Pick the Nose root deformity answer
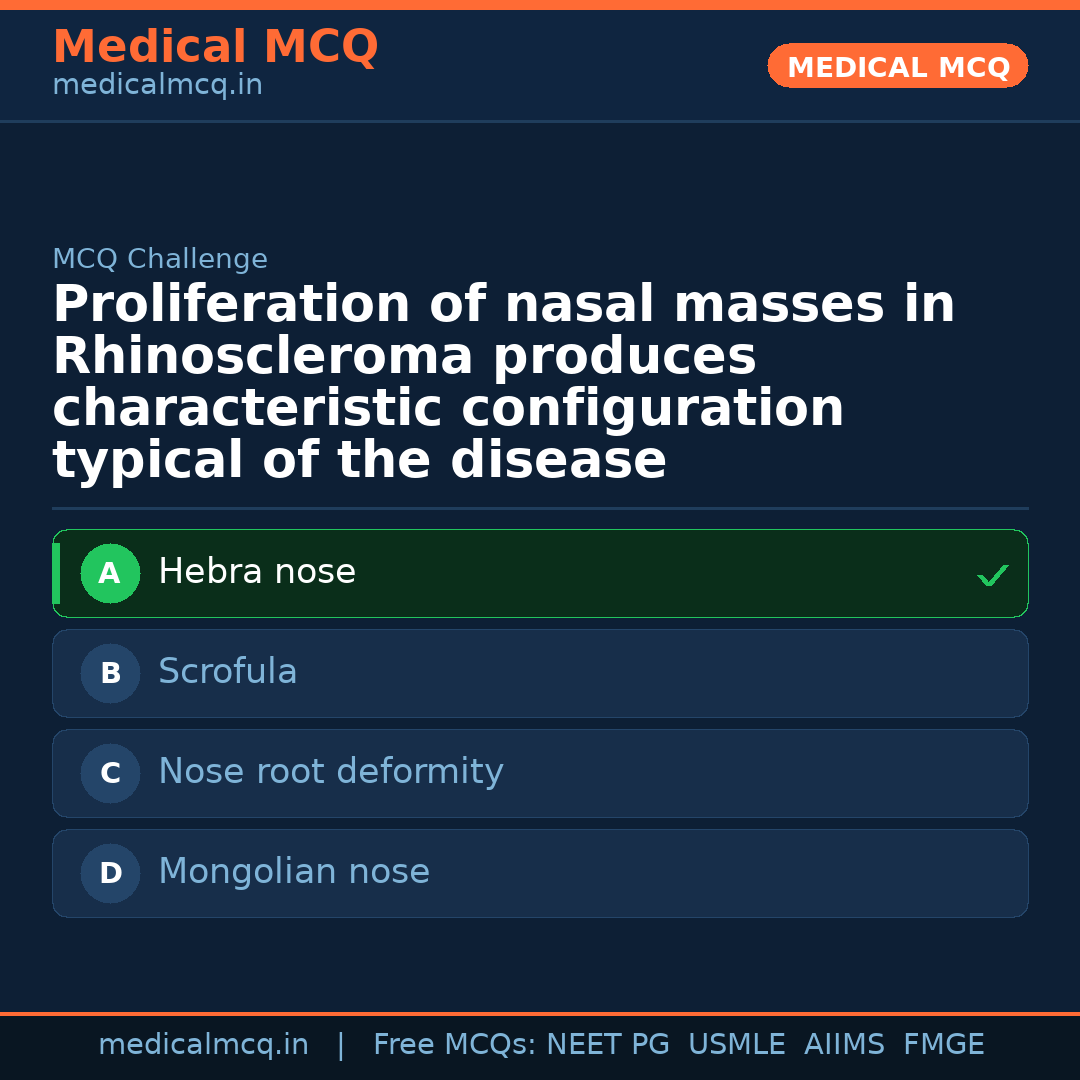Screen dimensions: 1080x1080 [x=331, y=772]
